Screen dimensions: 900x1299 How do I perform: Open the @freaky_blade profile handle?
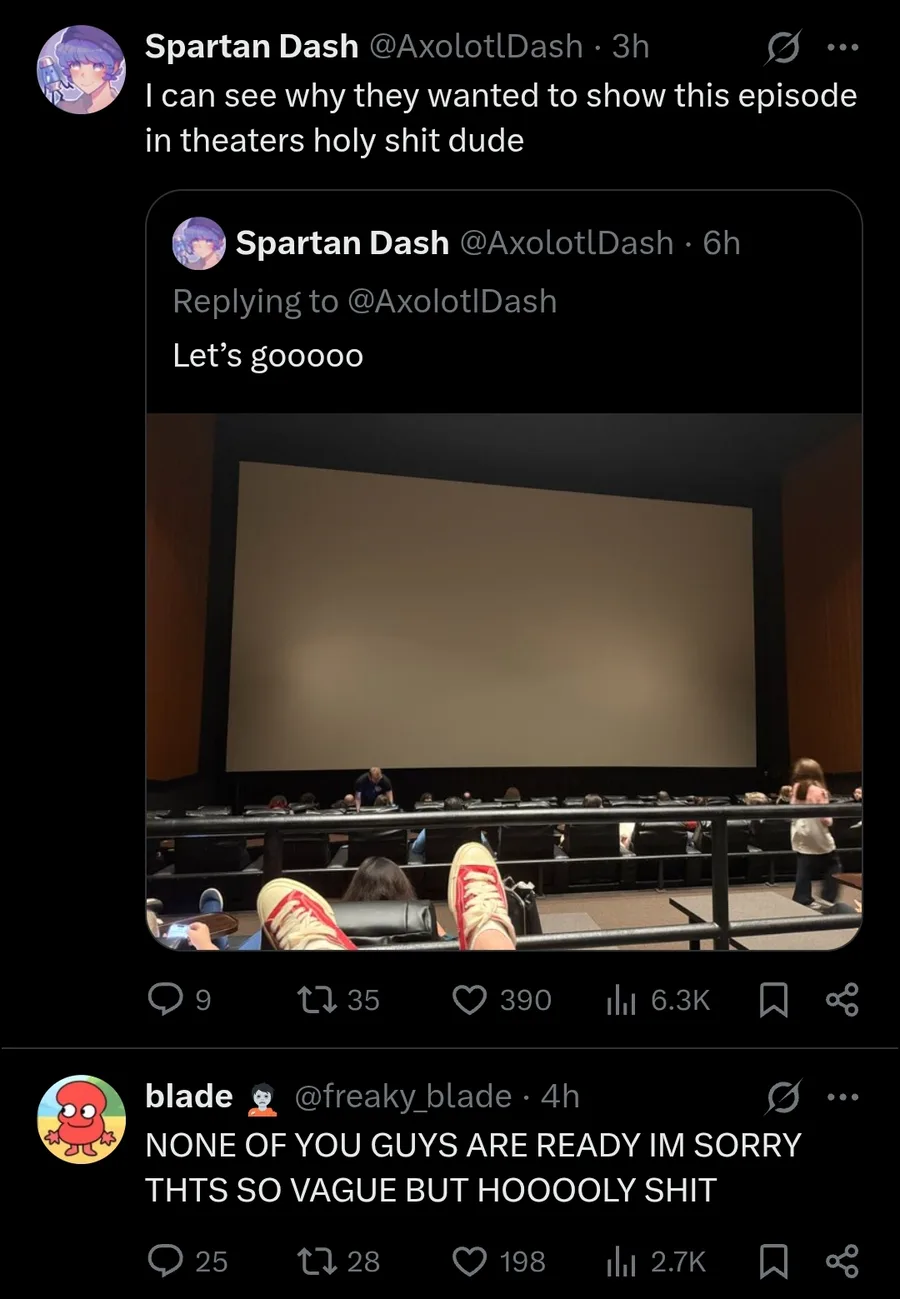click(403, 1096)
